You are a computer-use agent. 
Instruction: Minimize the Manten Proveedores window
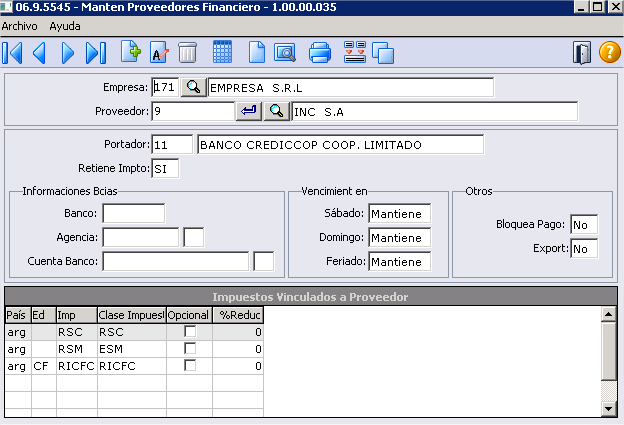[x=581, y=7]
